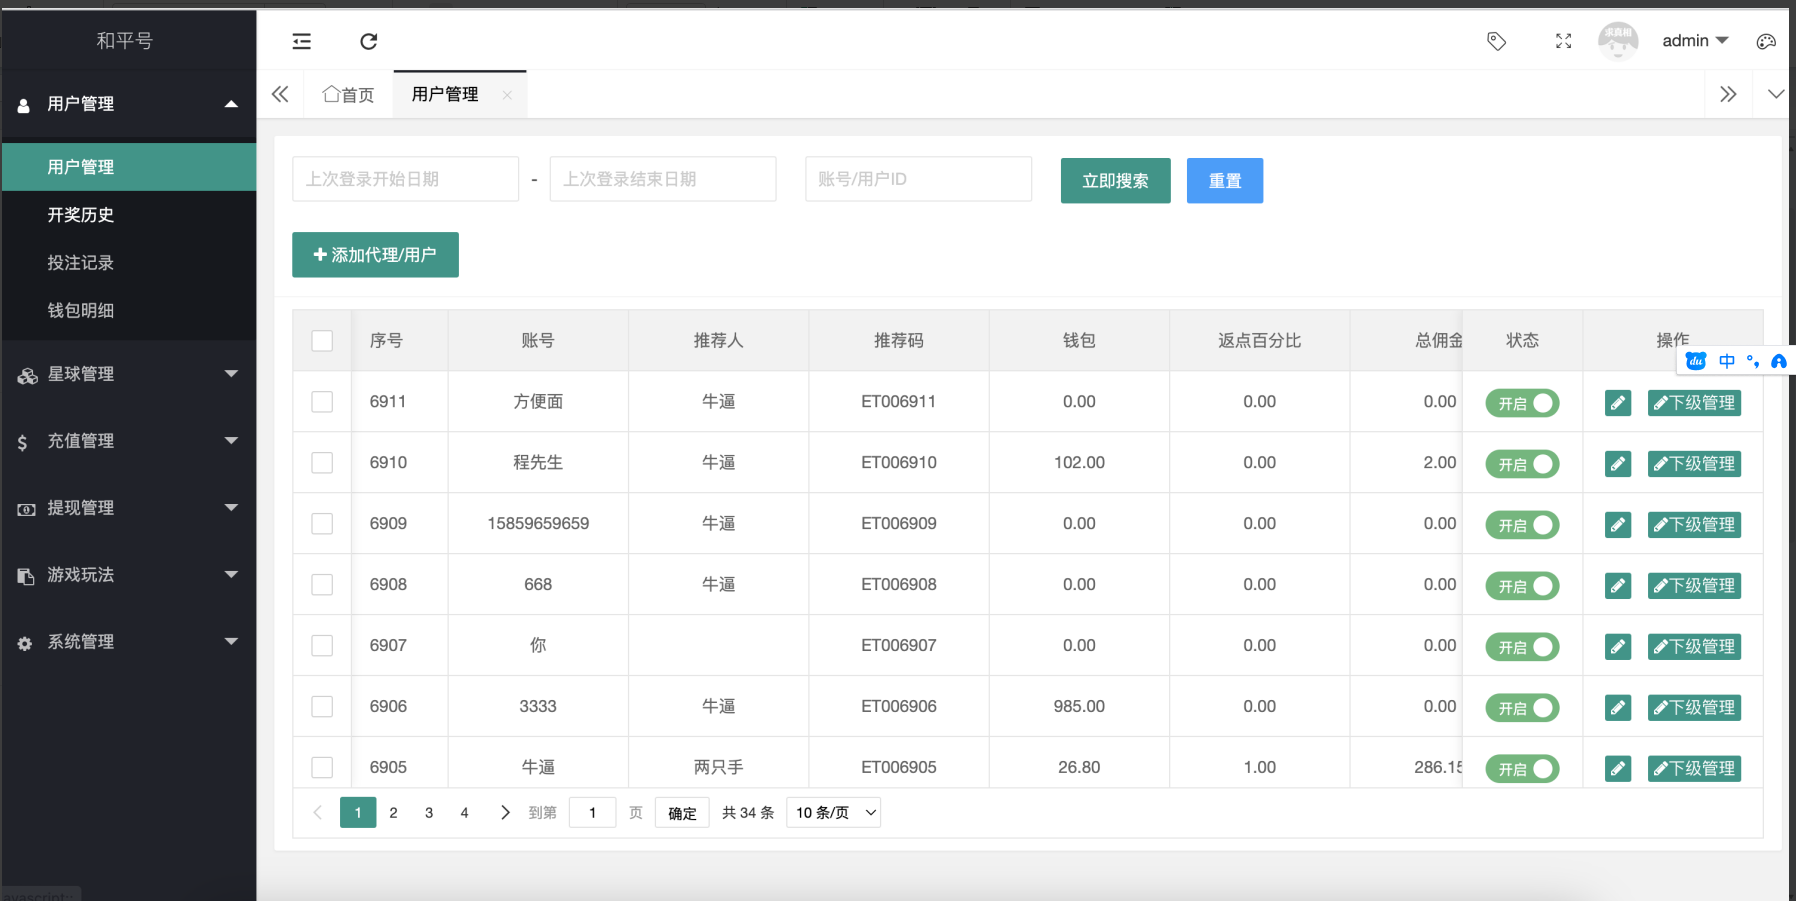Click the cash icon of 提现管理

click(26, 509)
